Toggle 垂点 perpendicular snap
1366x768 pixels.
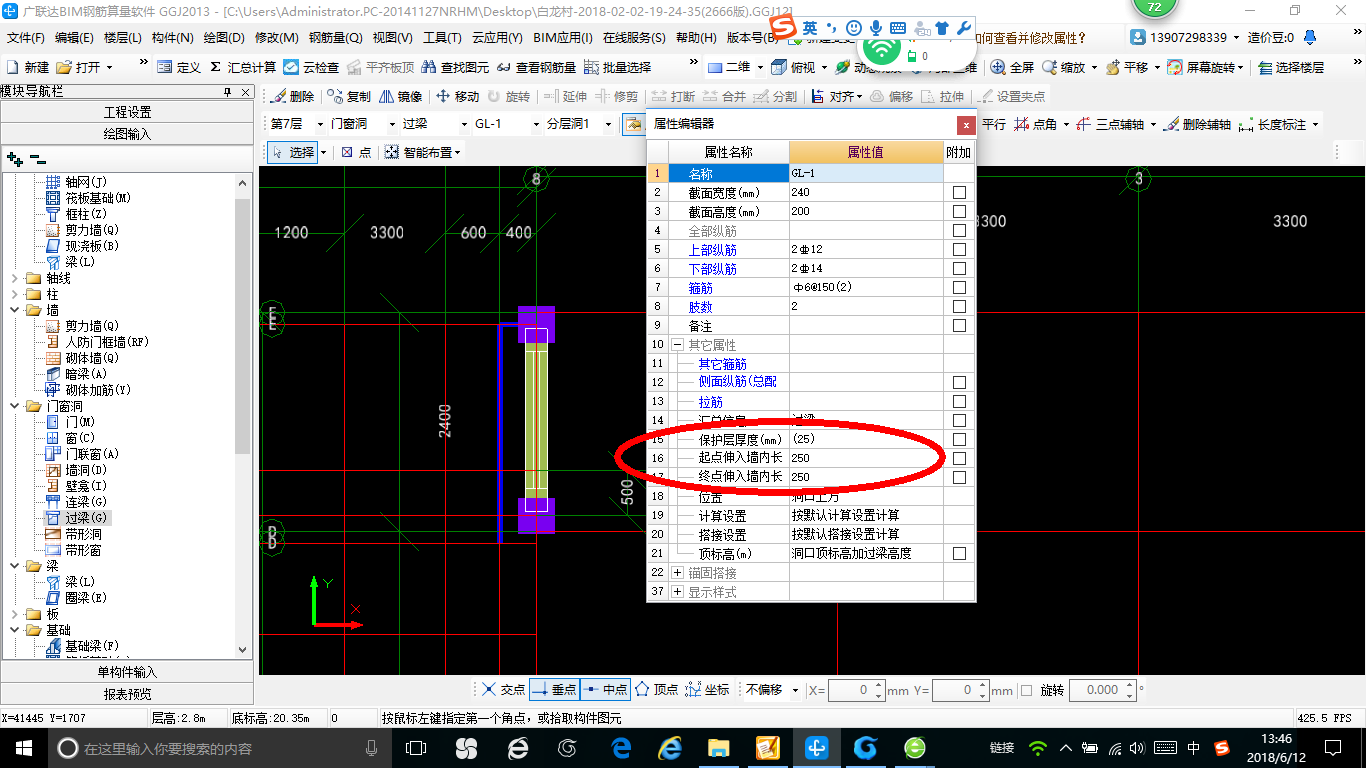point(554,690)
